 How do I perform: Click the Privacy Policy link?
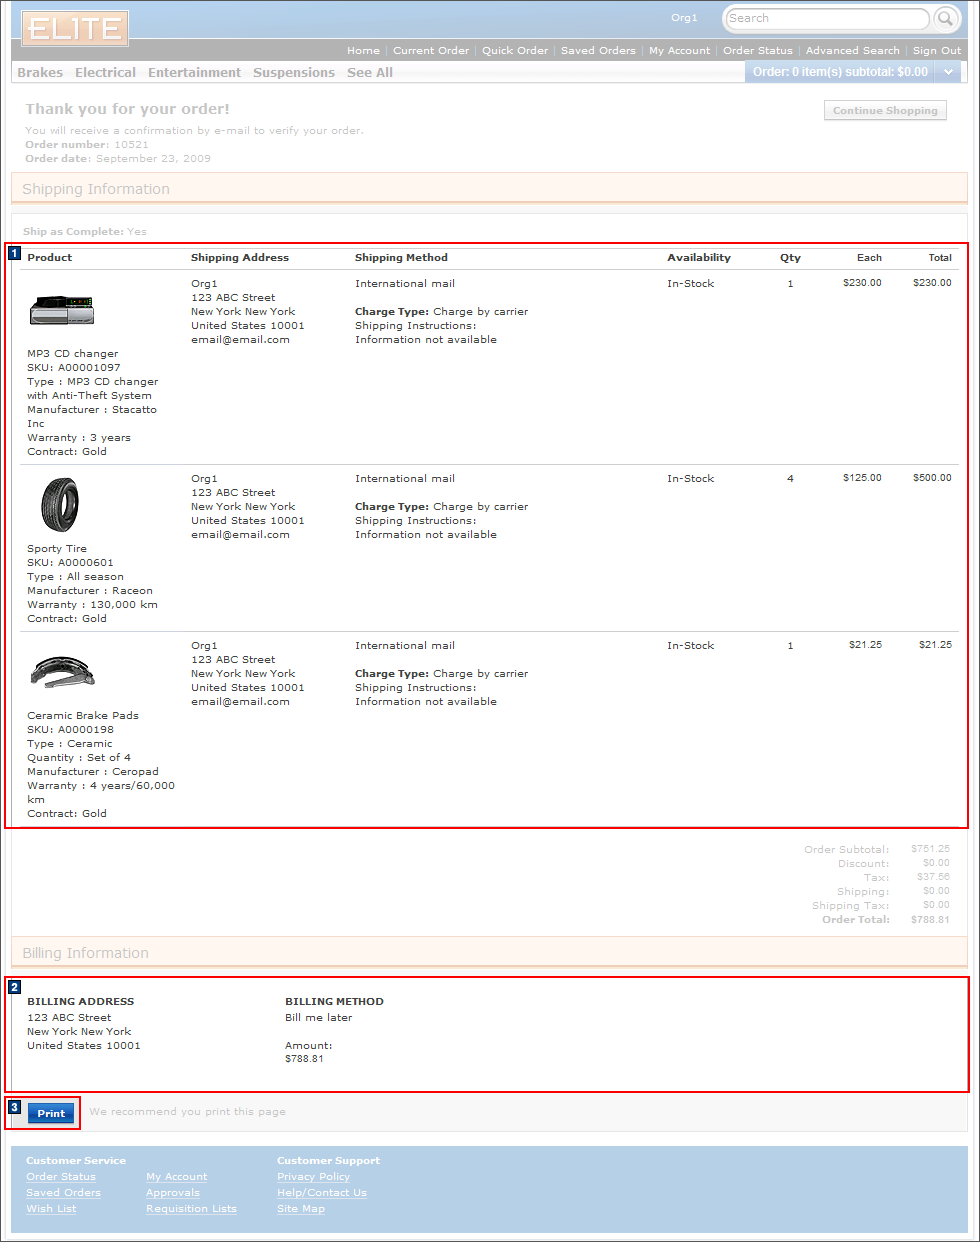[x=313, y=1176]
